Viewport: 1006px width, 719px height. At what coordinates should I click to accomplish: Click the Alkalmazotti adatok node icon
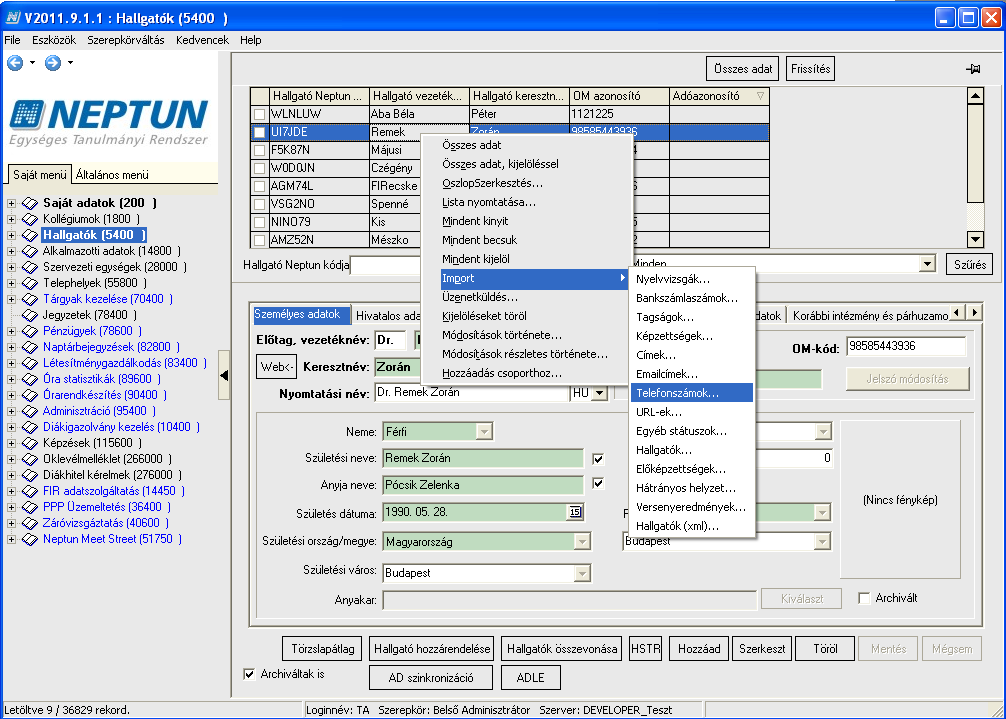pos(30,251)
